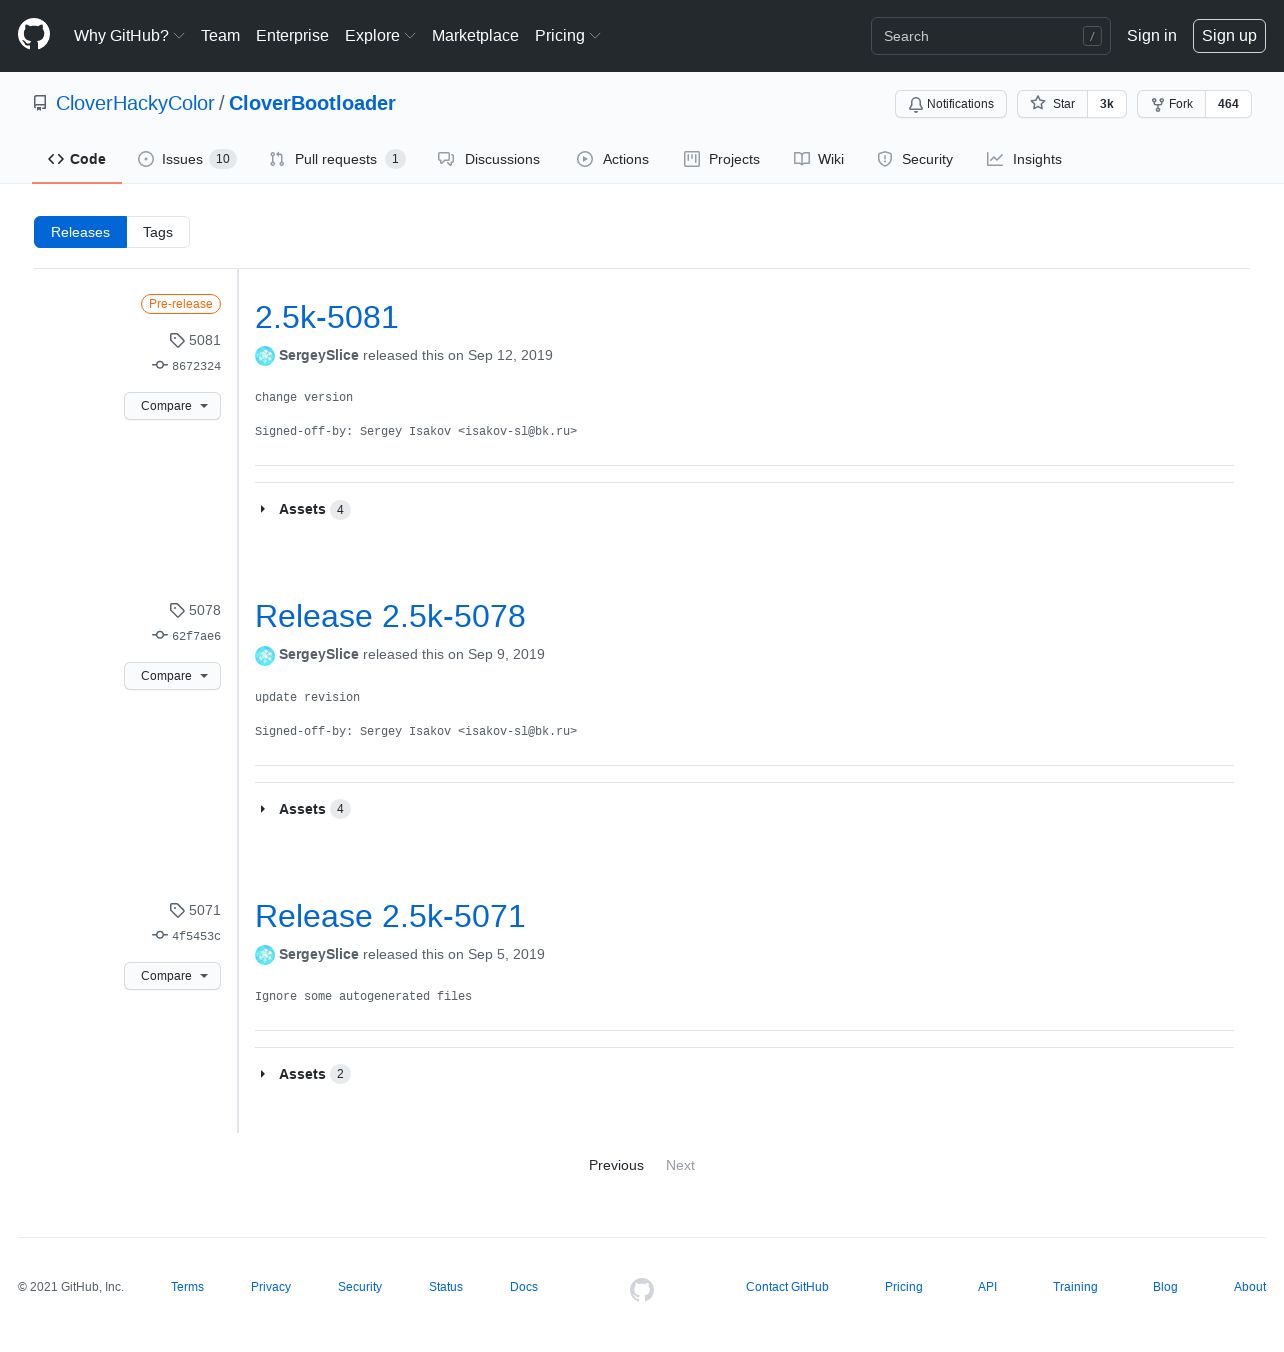The image size is (1284, 1352).
Task: Click the 5081 tag icon
Action: click(177, 340)
